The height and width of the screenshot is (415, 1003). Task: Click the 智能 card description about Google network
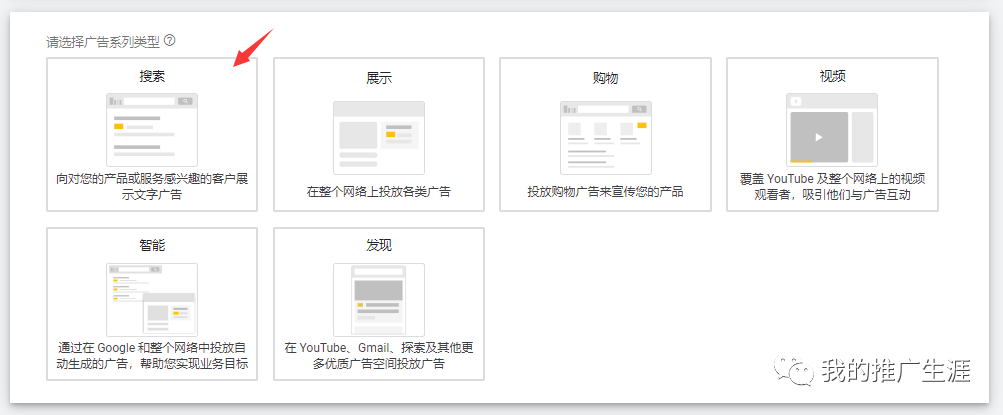click(152, 357)
